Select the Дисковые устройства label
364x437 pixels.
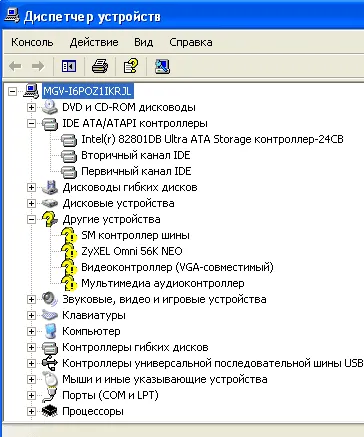point(118,203)
